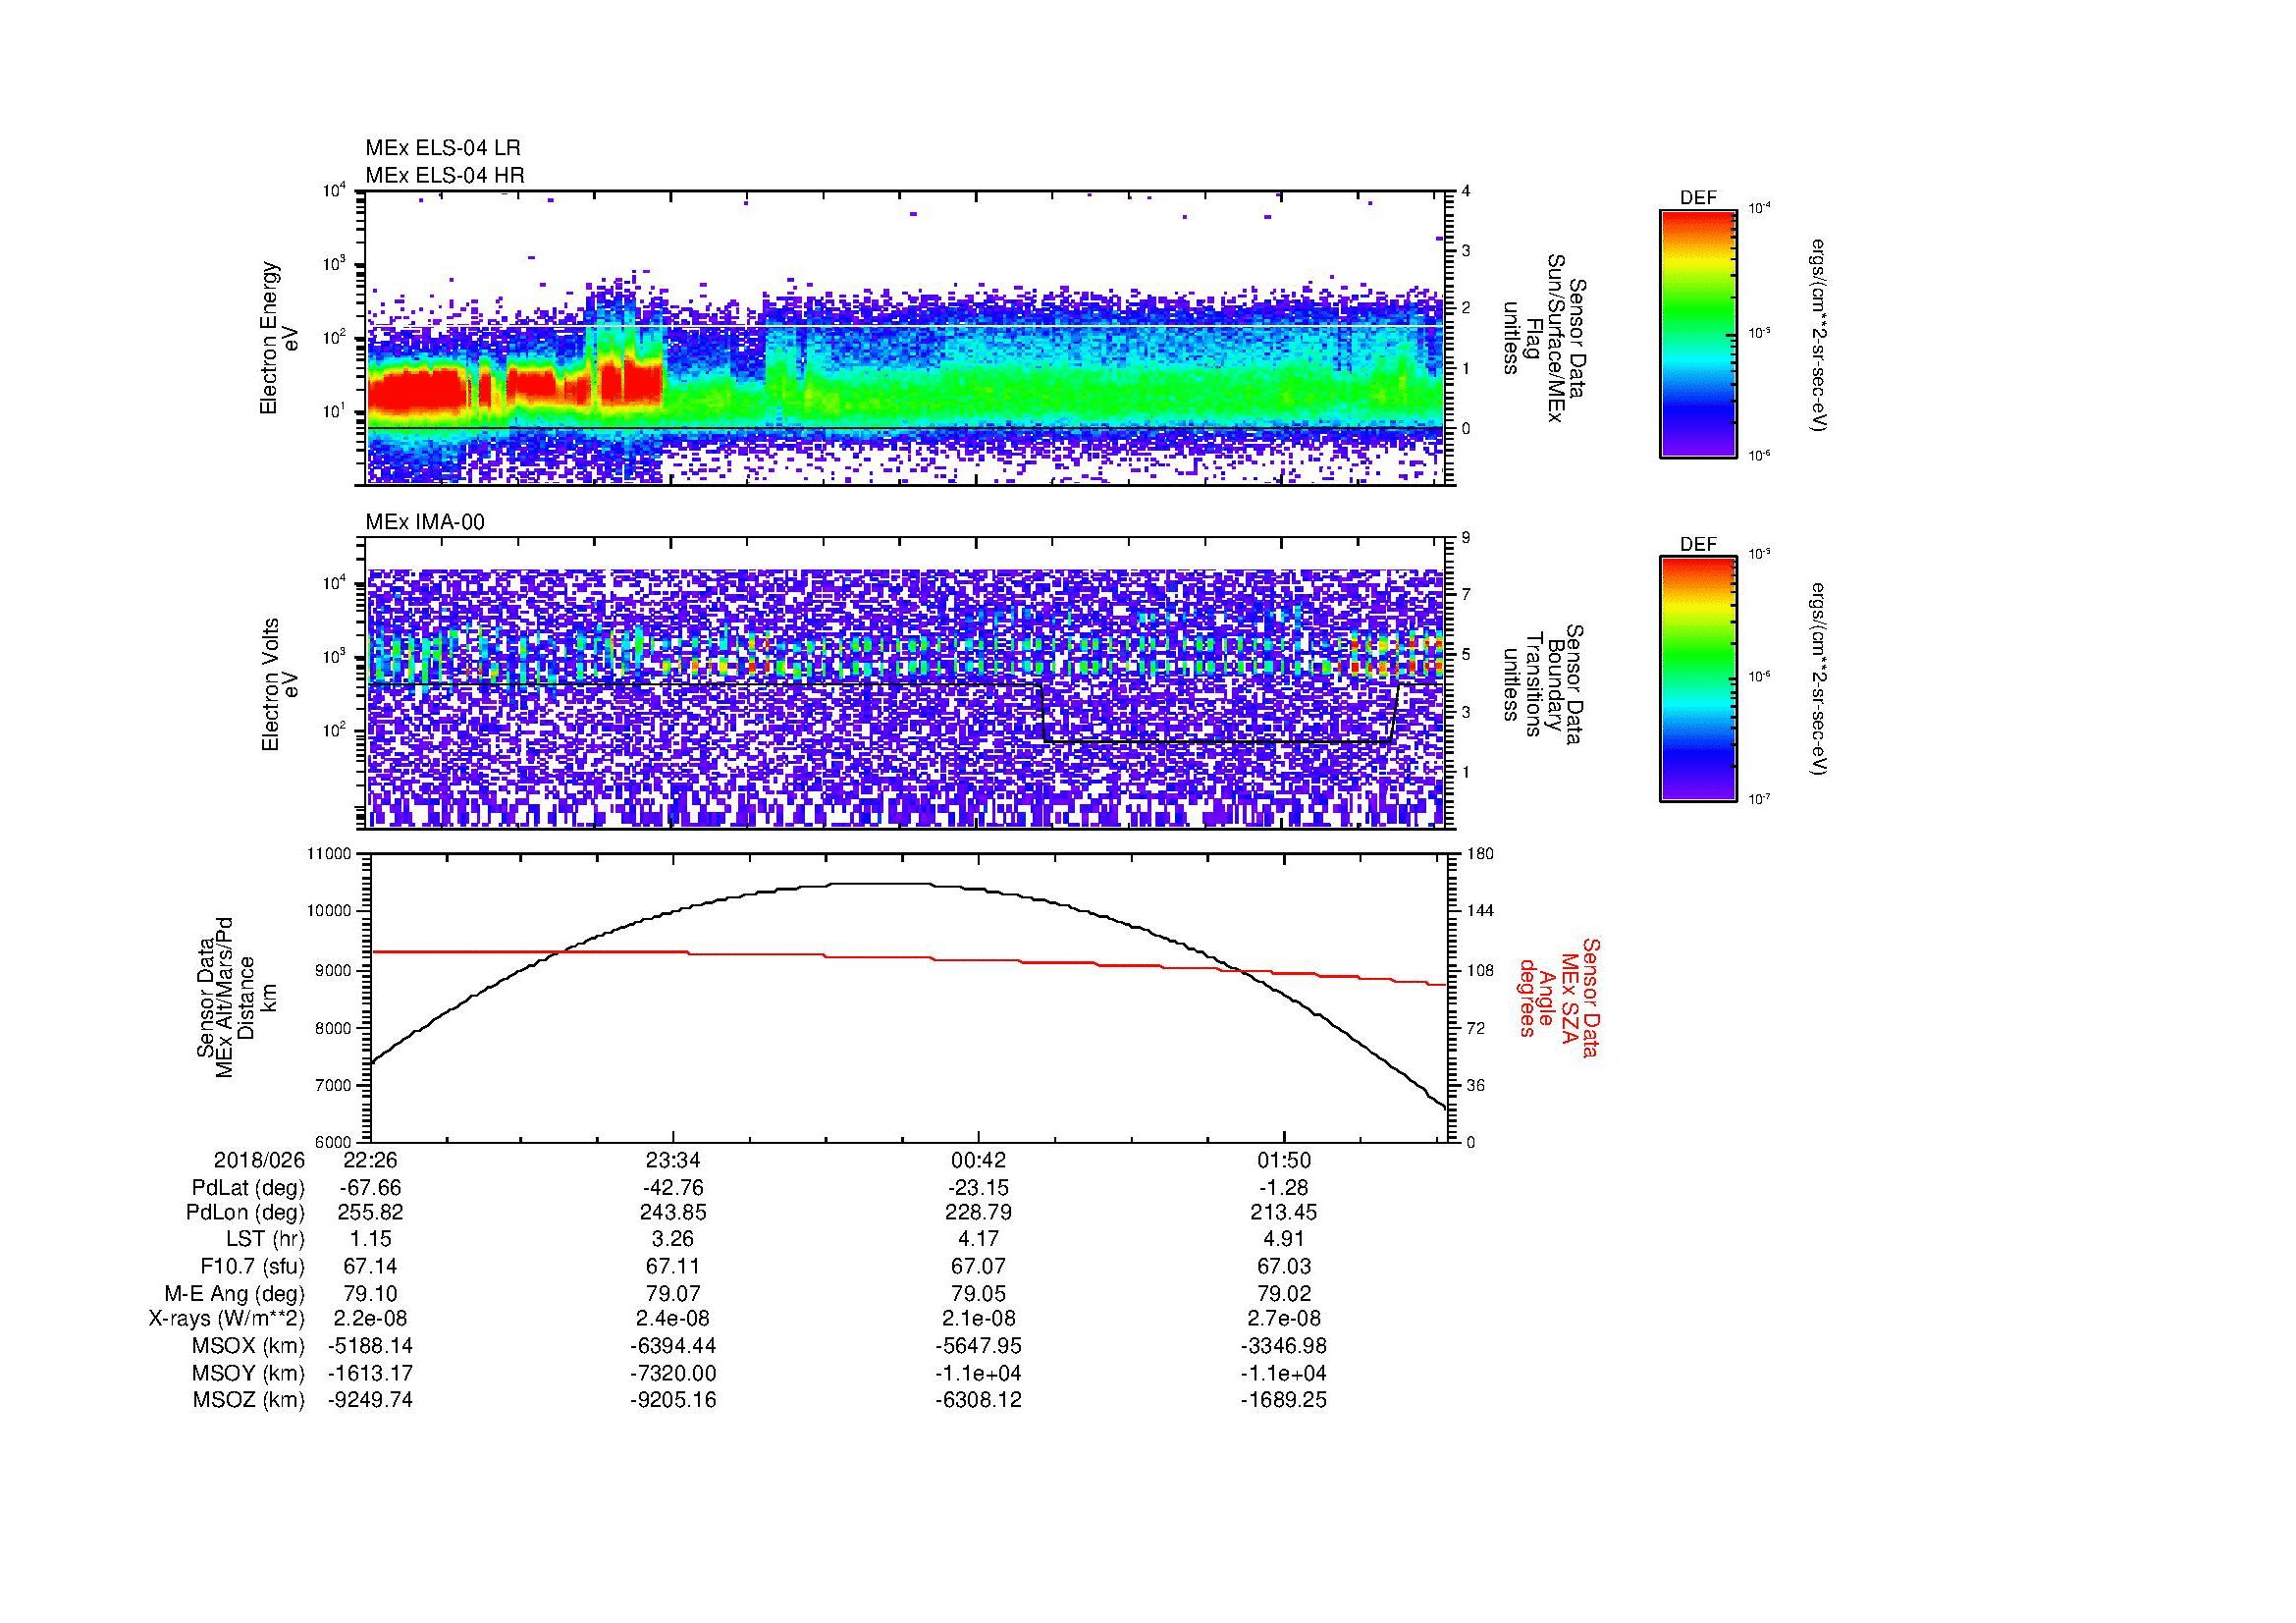Click the PdLon value 213.45
Image resolution: width=2296 pixels, height=1623 pixels.
[1283, 1213]
